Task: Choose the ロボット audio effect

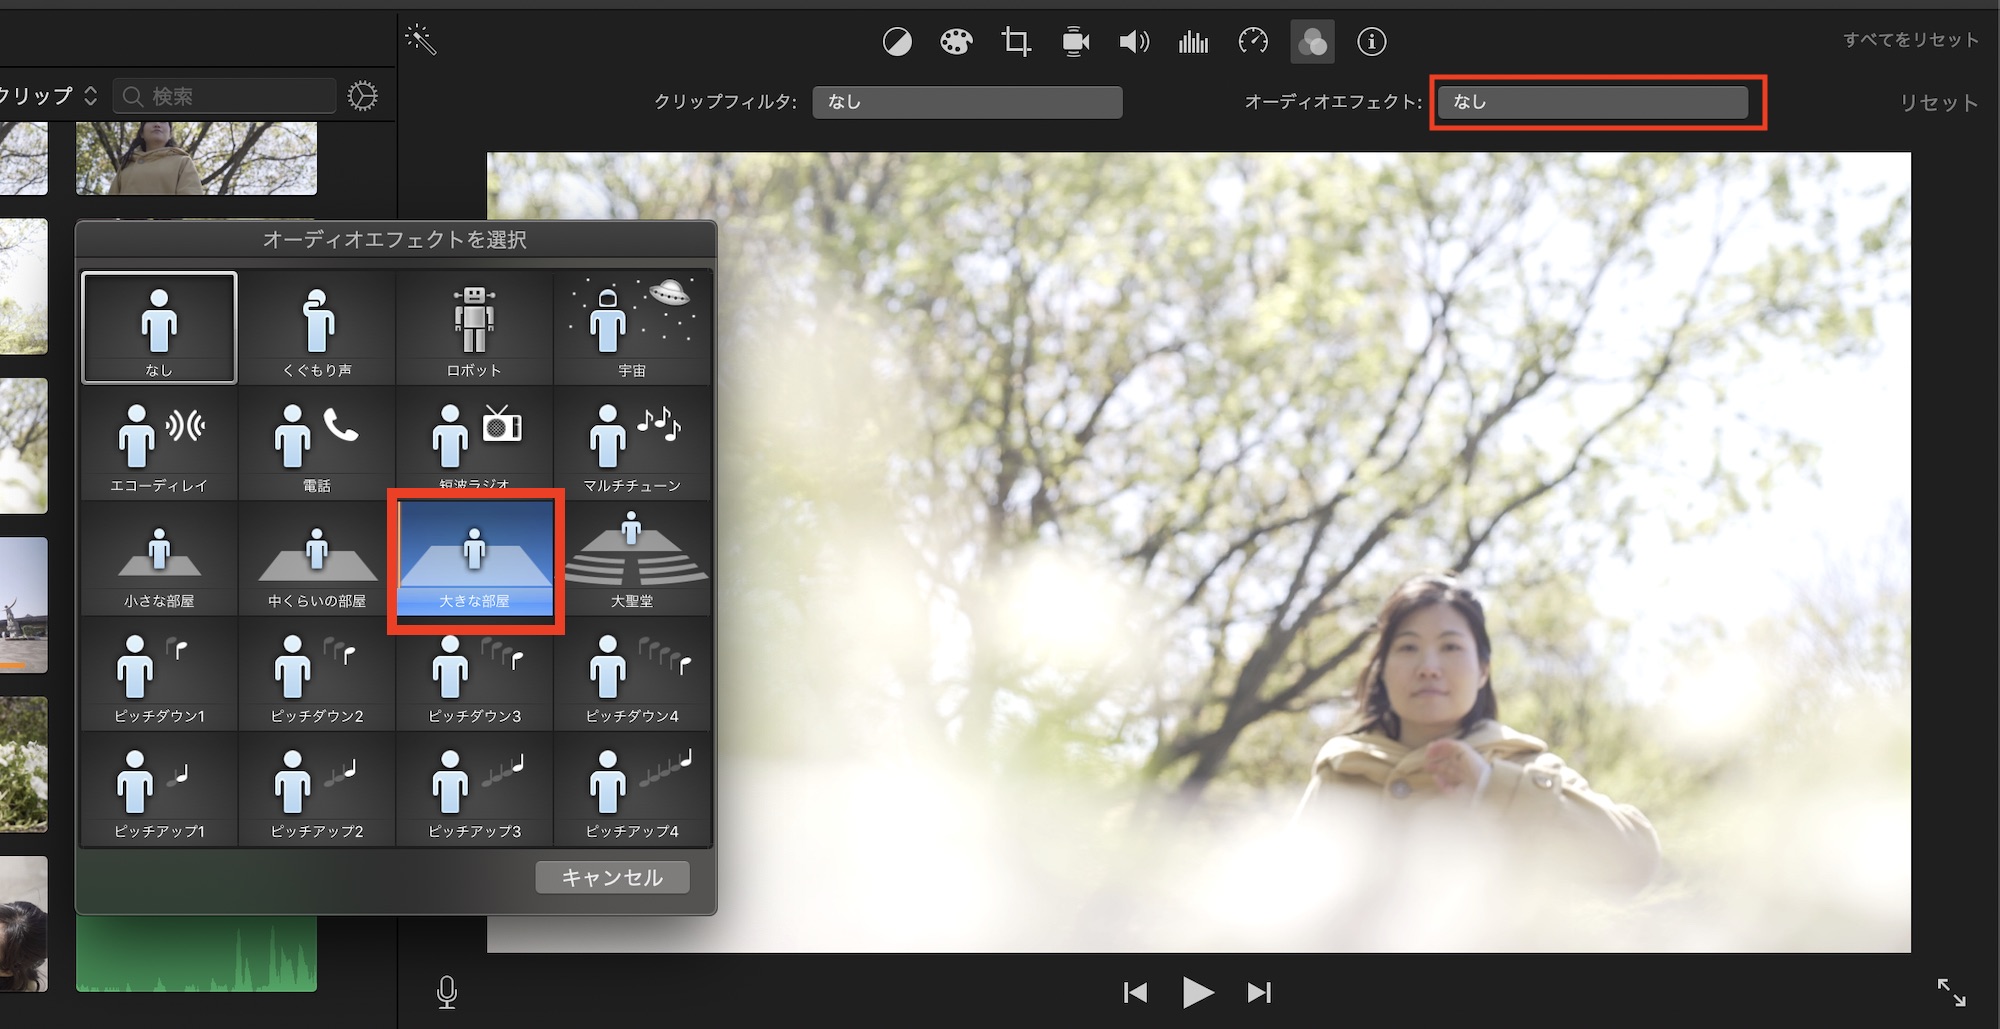Action: coord(474,328)
